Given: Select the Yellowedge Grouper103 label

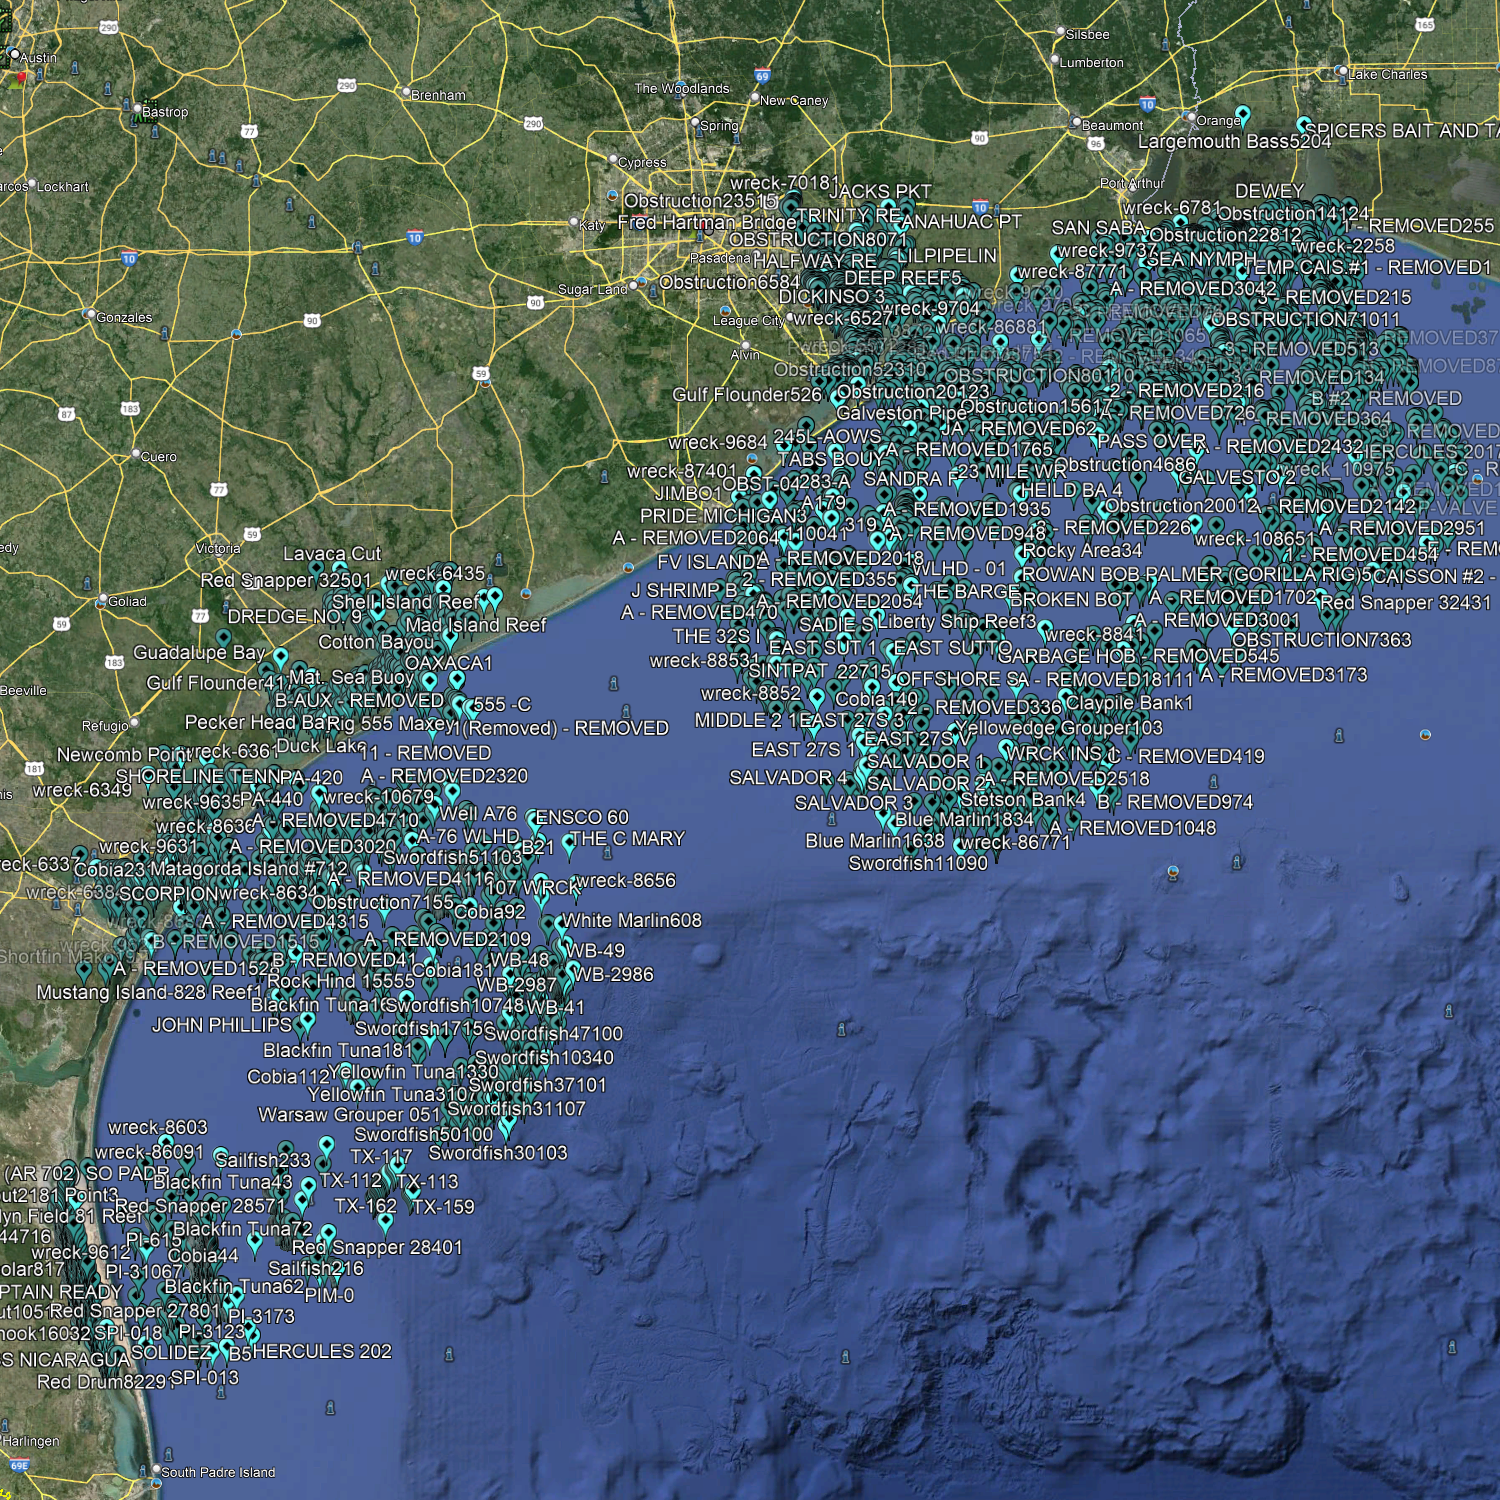Looking at the screenshot, I should 1059,728.
